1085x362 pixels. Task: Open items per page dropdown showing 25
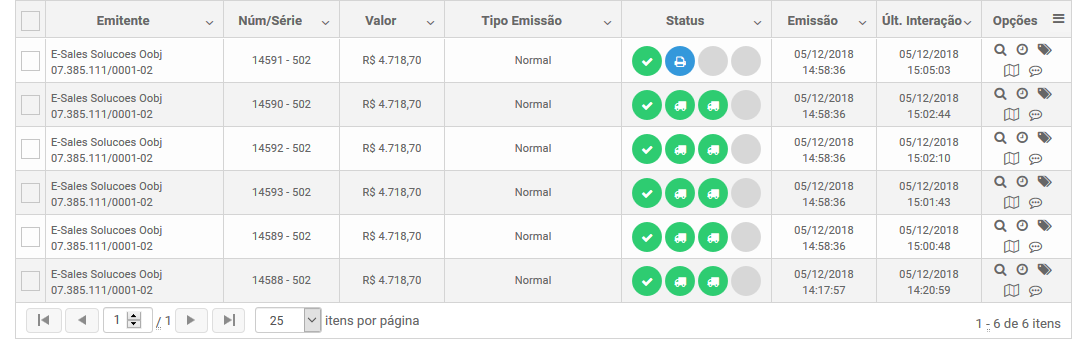tap(288, 320)
